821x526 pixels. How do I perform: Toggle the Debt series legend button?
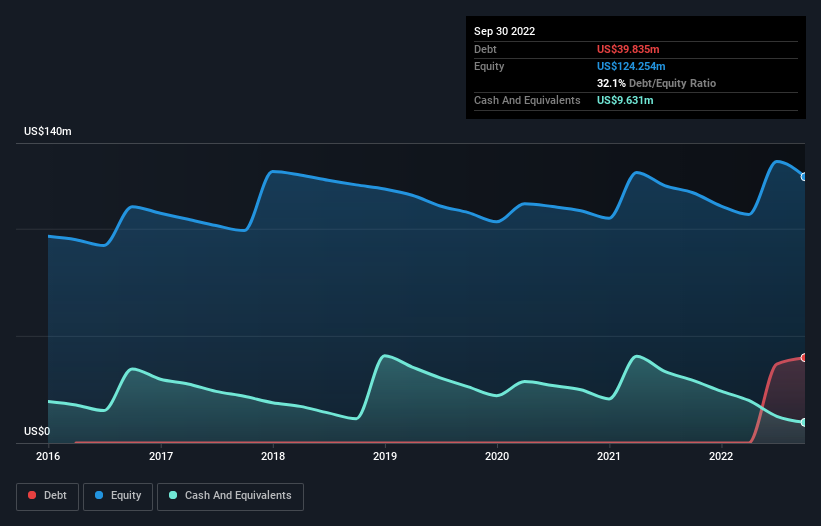pyautogui.click(x=47, y=496)
